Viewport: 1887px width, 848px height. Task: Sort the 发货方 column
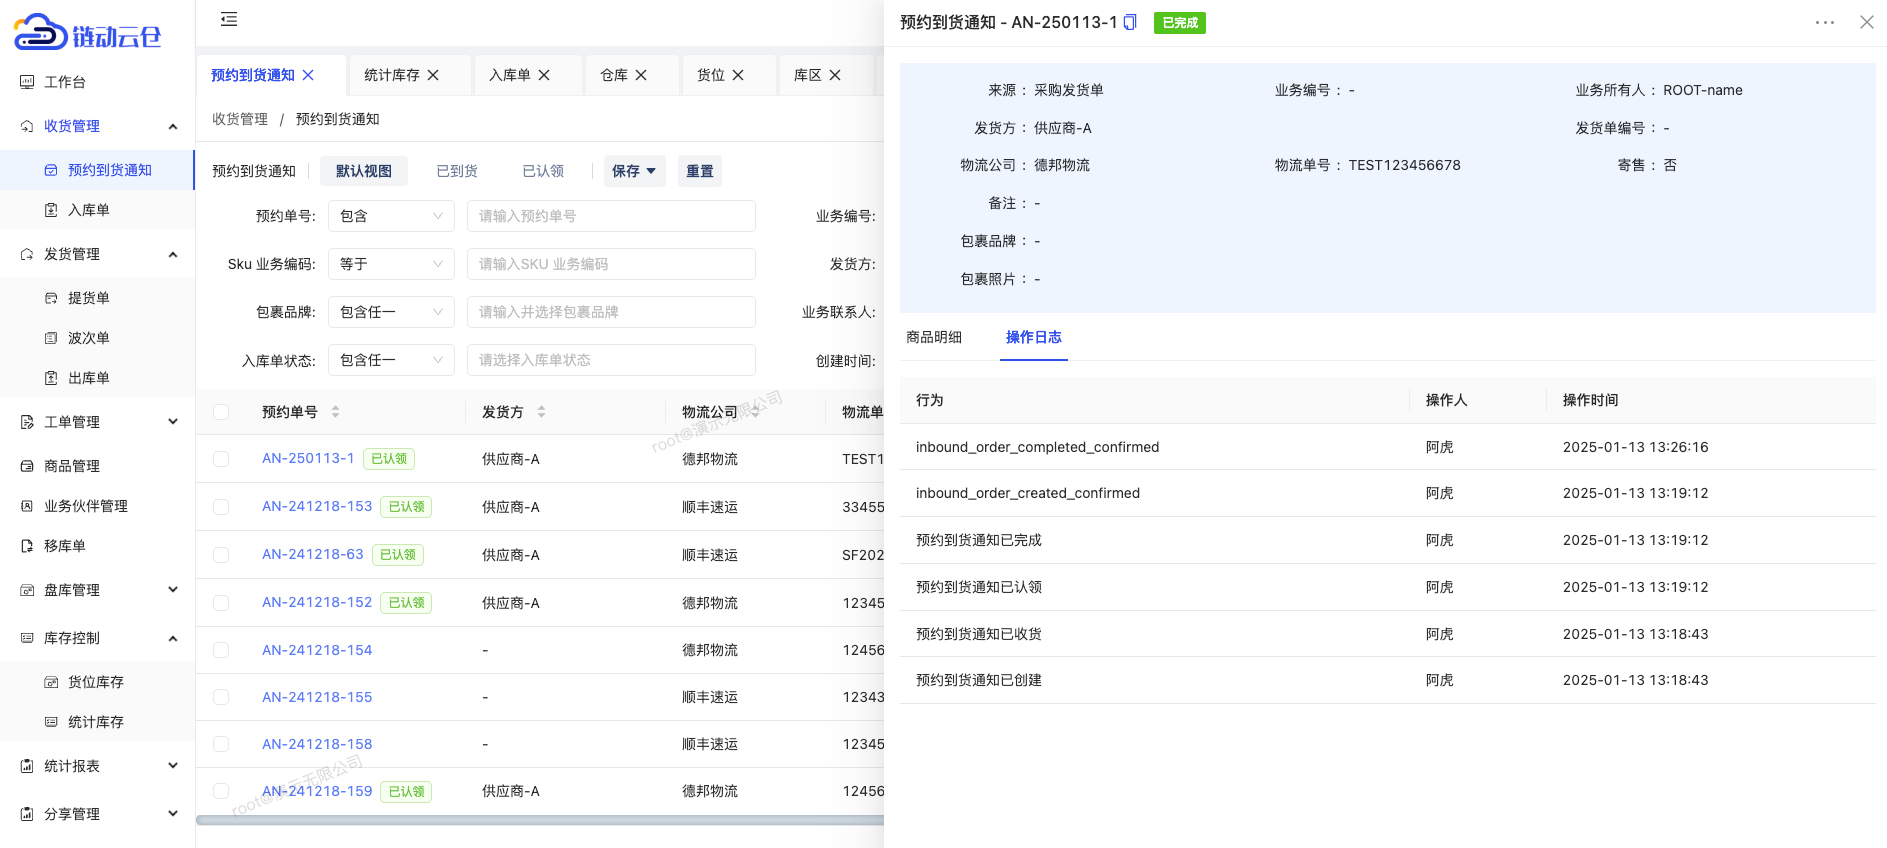pyautogui.click(x=541, y=411)
